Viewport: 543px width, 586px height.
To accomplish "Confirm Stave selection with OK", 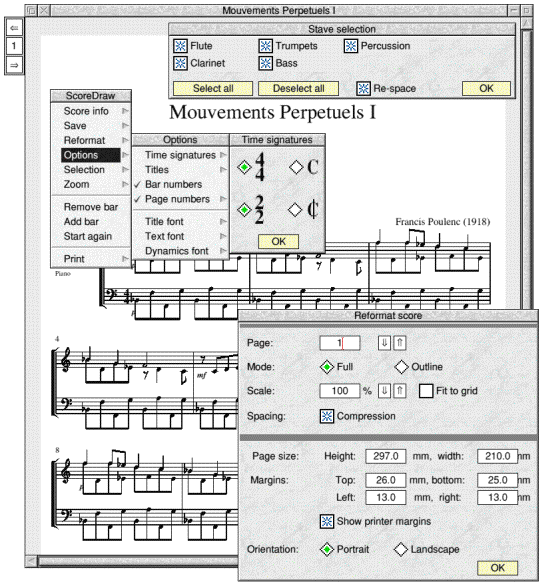I will pos(486,89).
